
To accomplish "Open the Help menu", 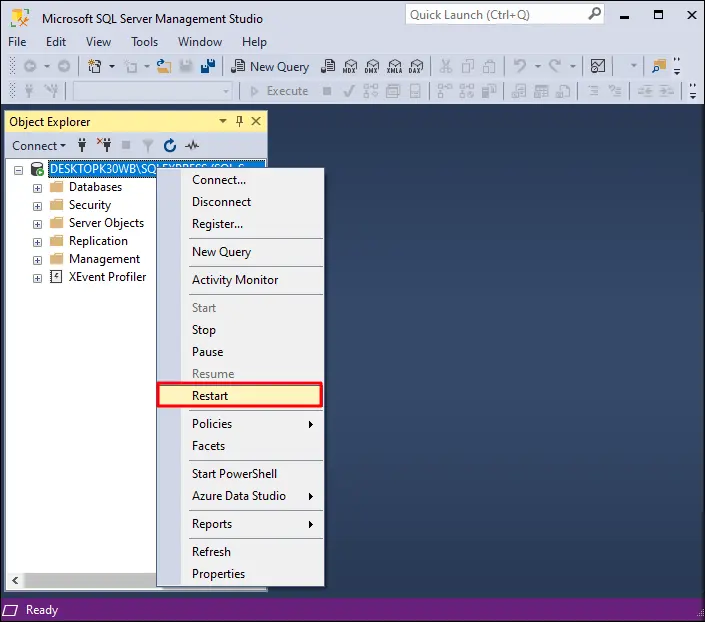I will (254, 42).
